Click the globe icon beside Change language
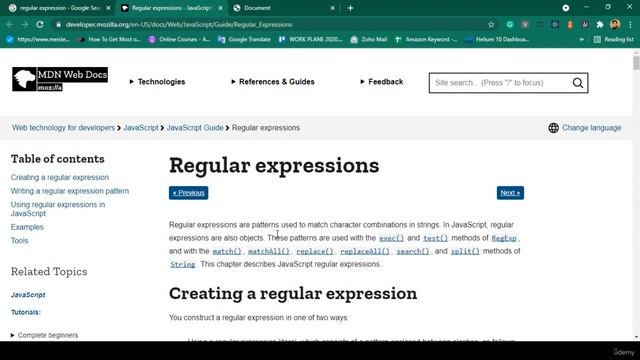Viewport: 640px width, 360px height. 553,128
